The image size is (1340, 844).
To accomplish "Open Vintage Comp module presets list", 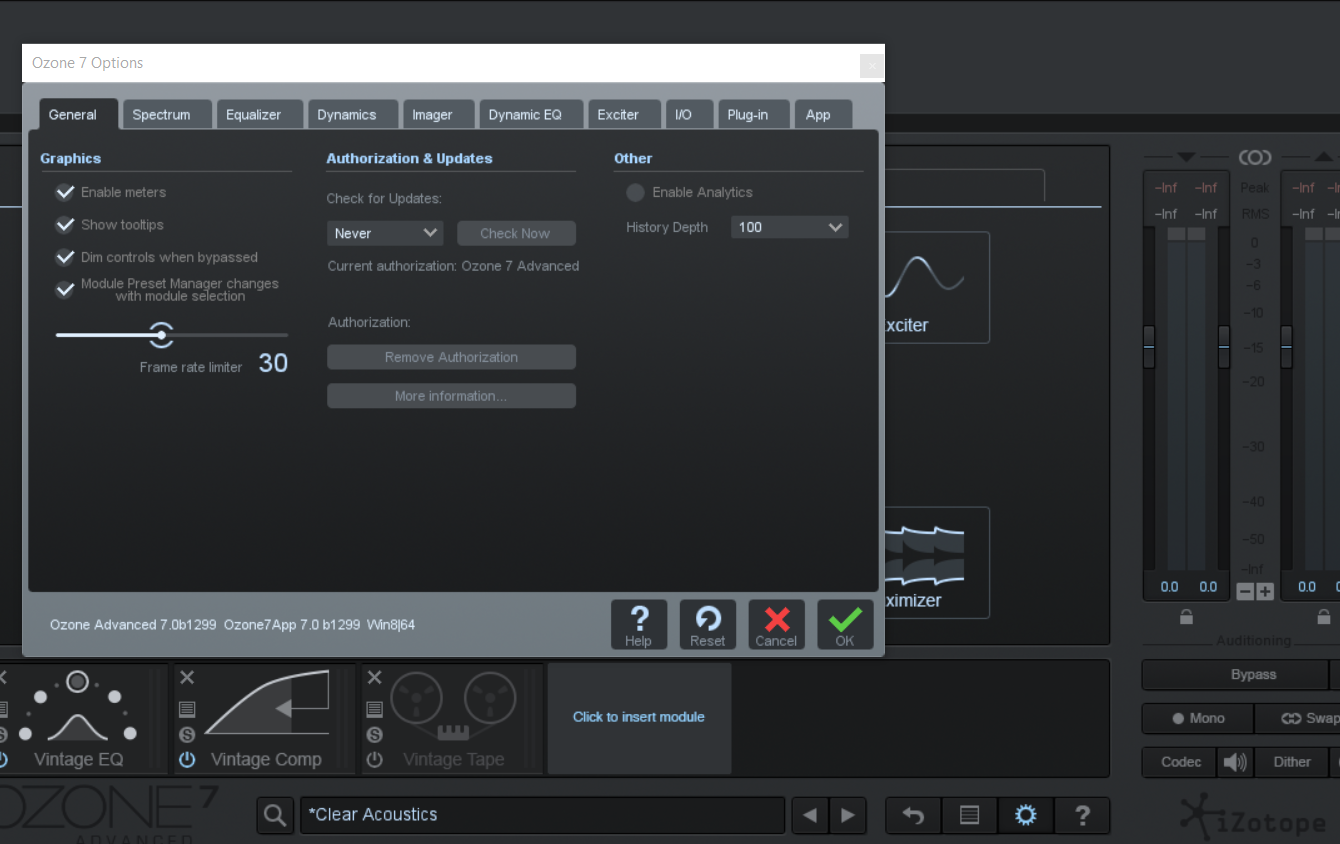I will 187,709.
